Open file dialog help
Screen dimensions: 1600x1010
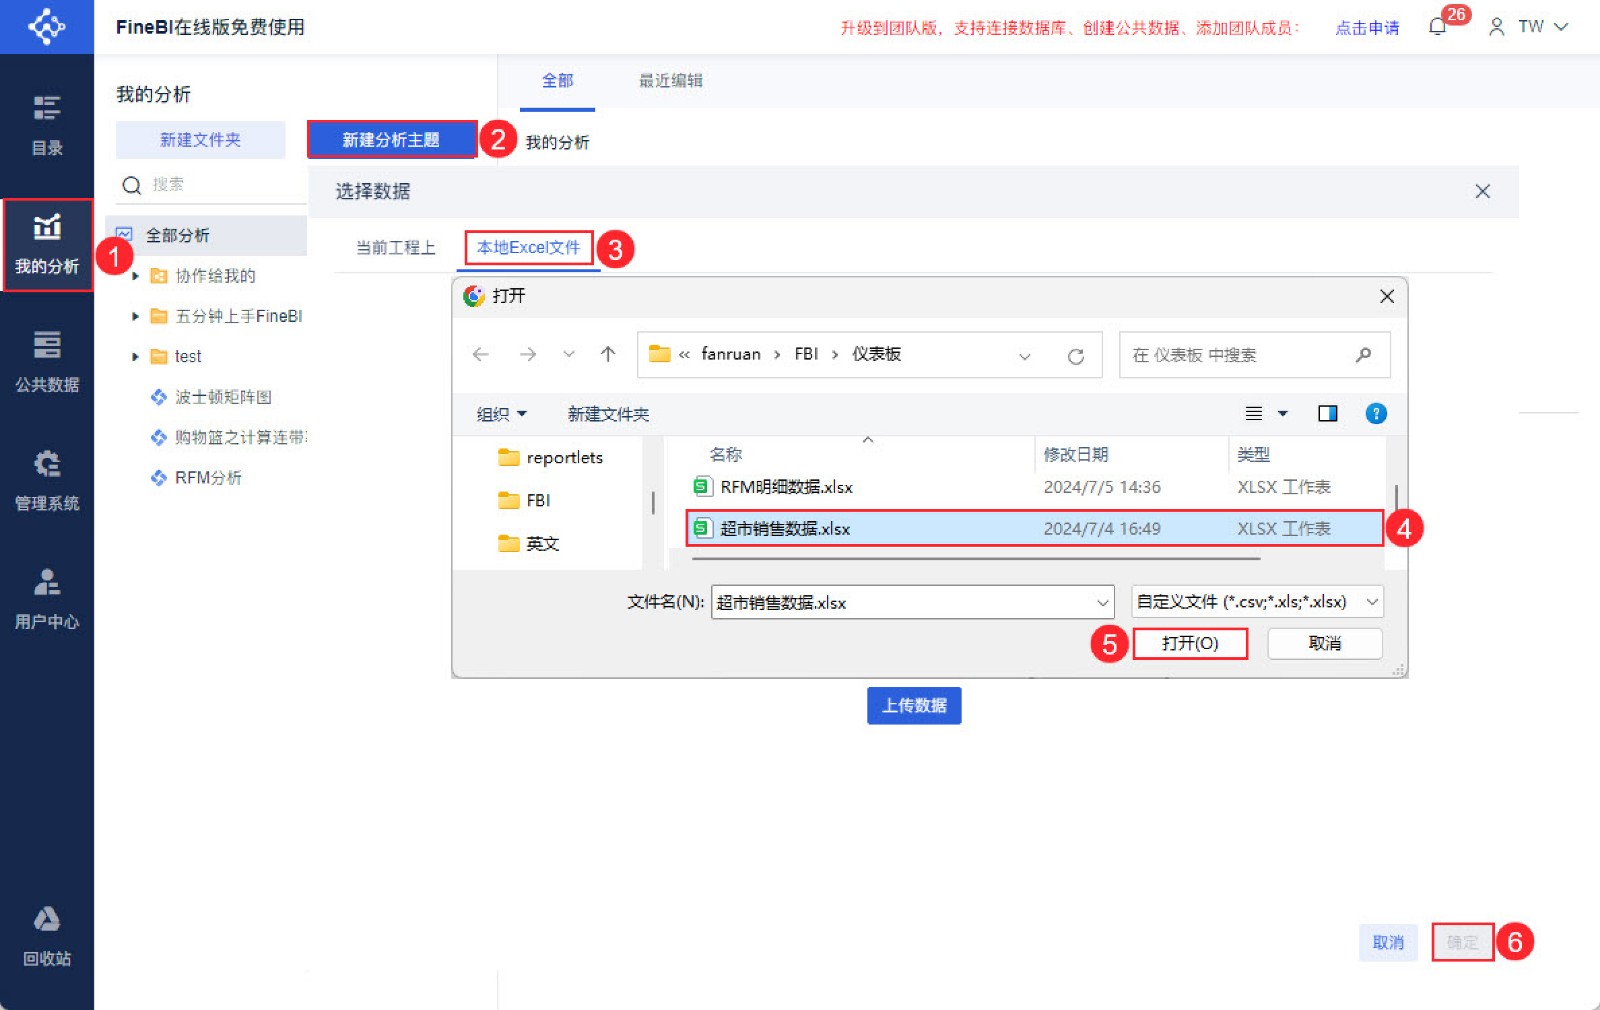[x=1376, y=414]
